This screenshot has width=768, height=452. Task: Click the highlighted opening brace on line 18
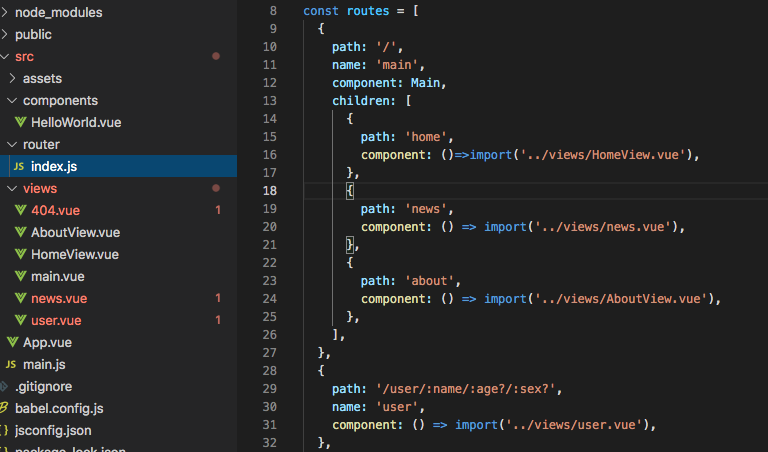pos(350,190)
